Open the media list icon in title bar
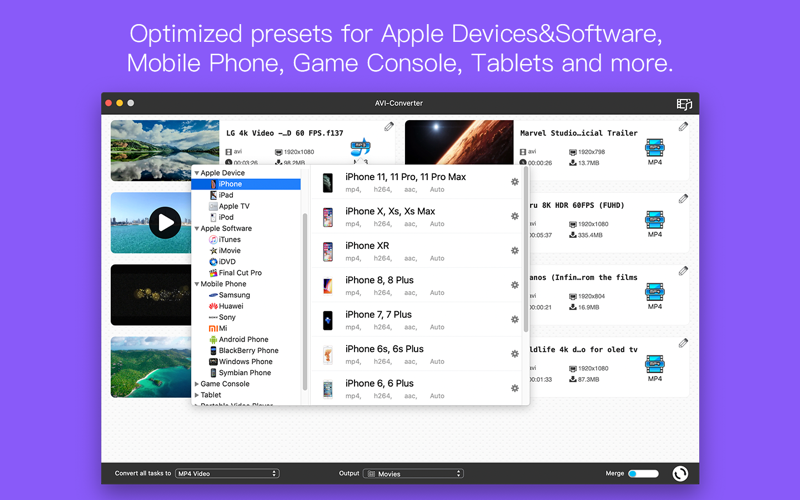Viewport: 800px width, 500px height. pos(684,104)
